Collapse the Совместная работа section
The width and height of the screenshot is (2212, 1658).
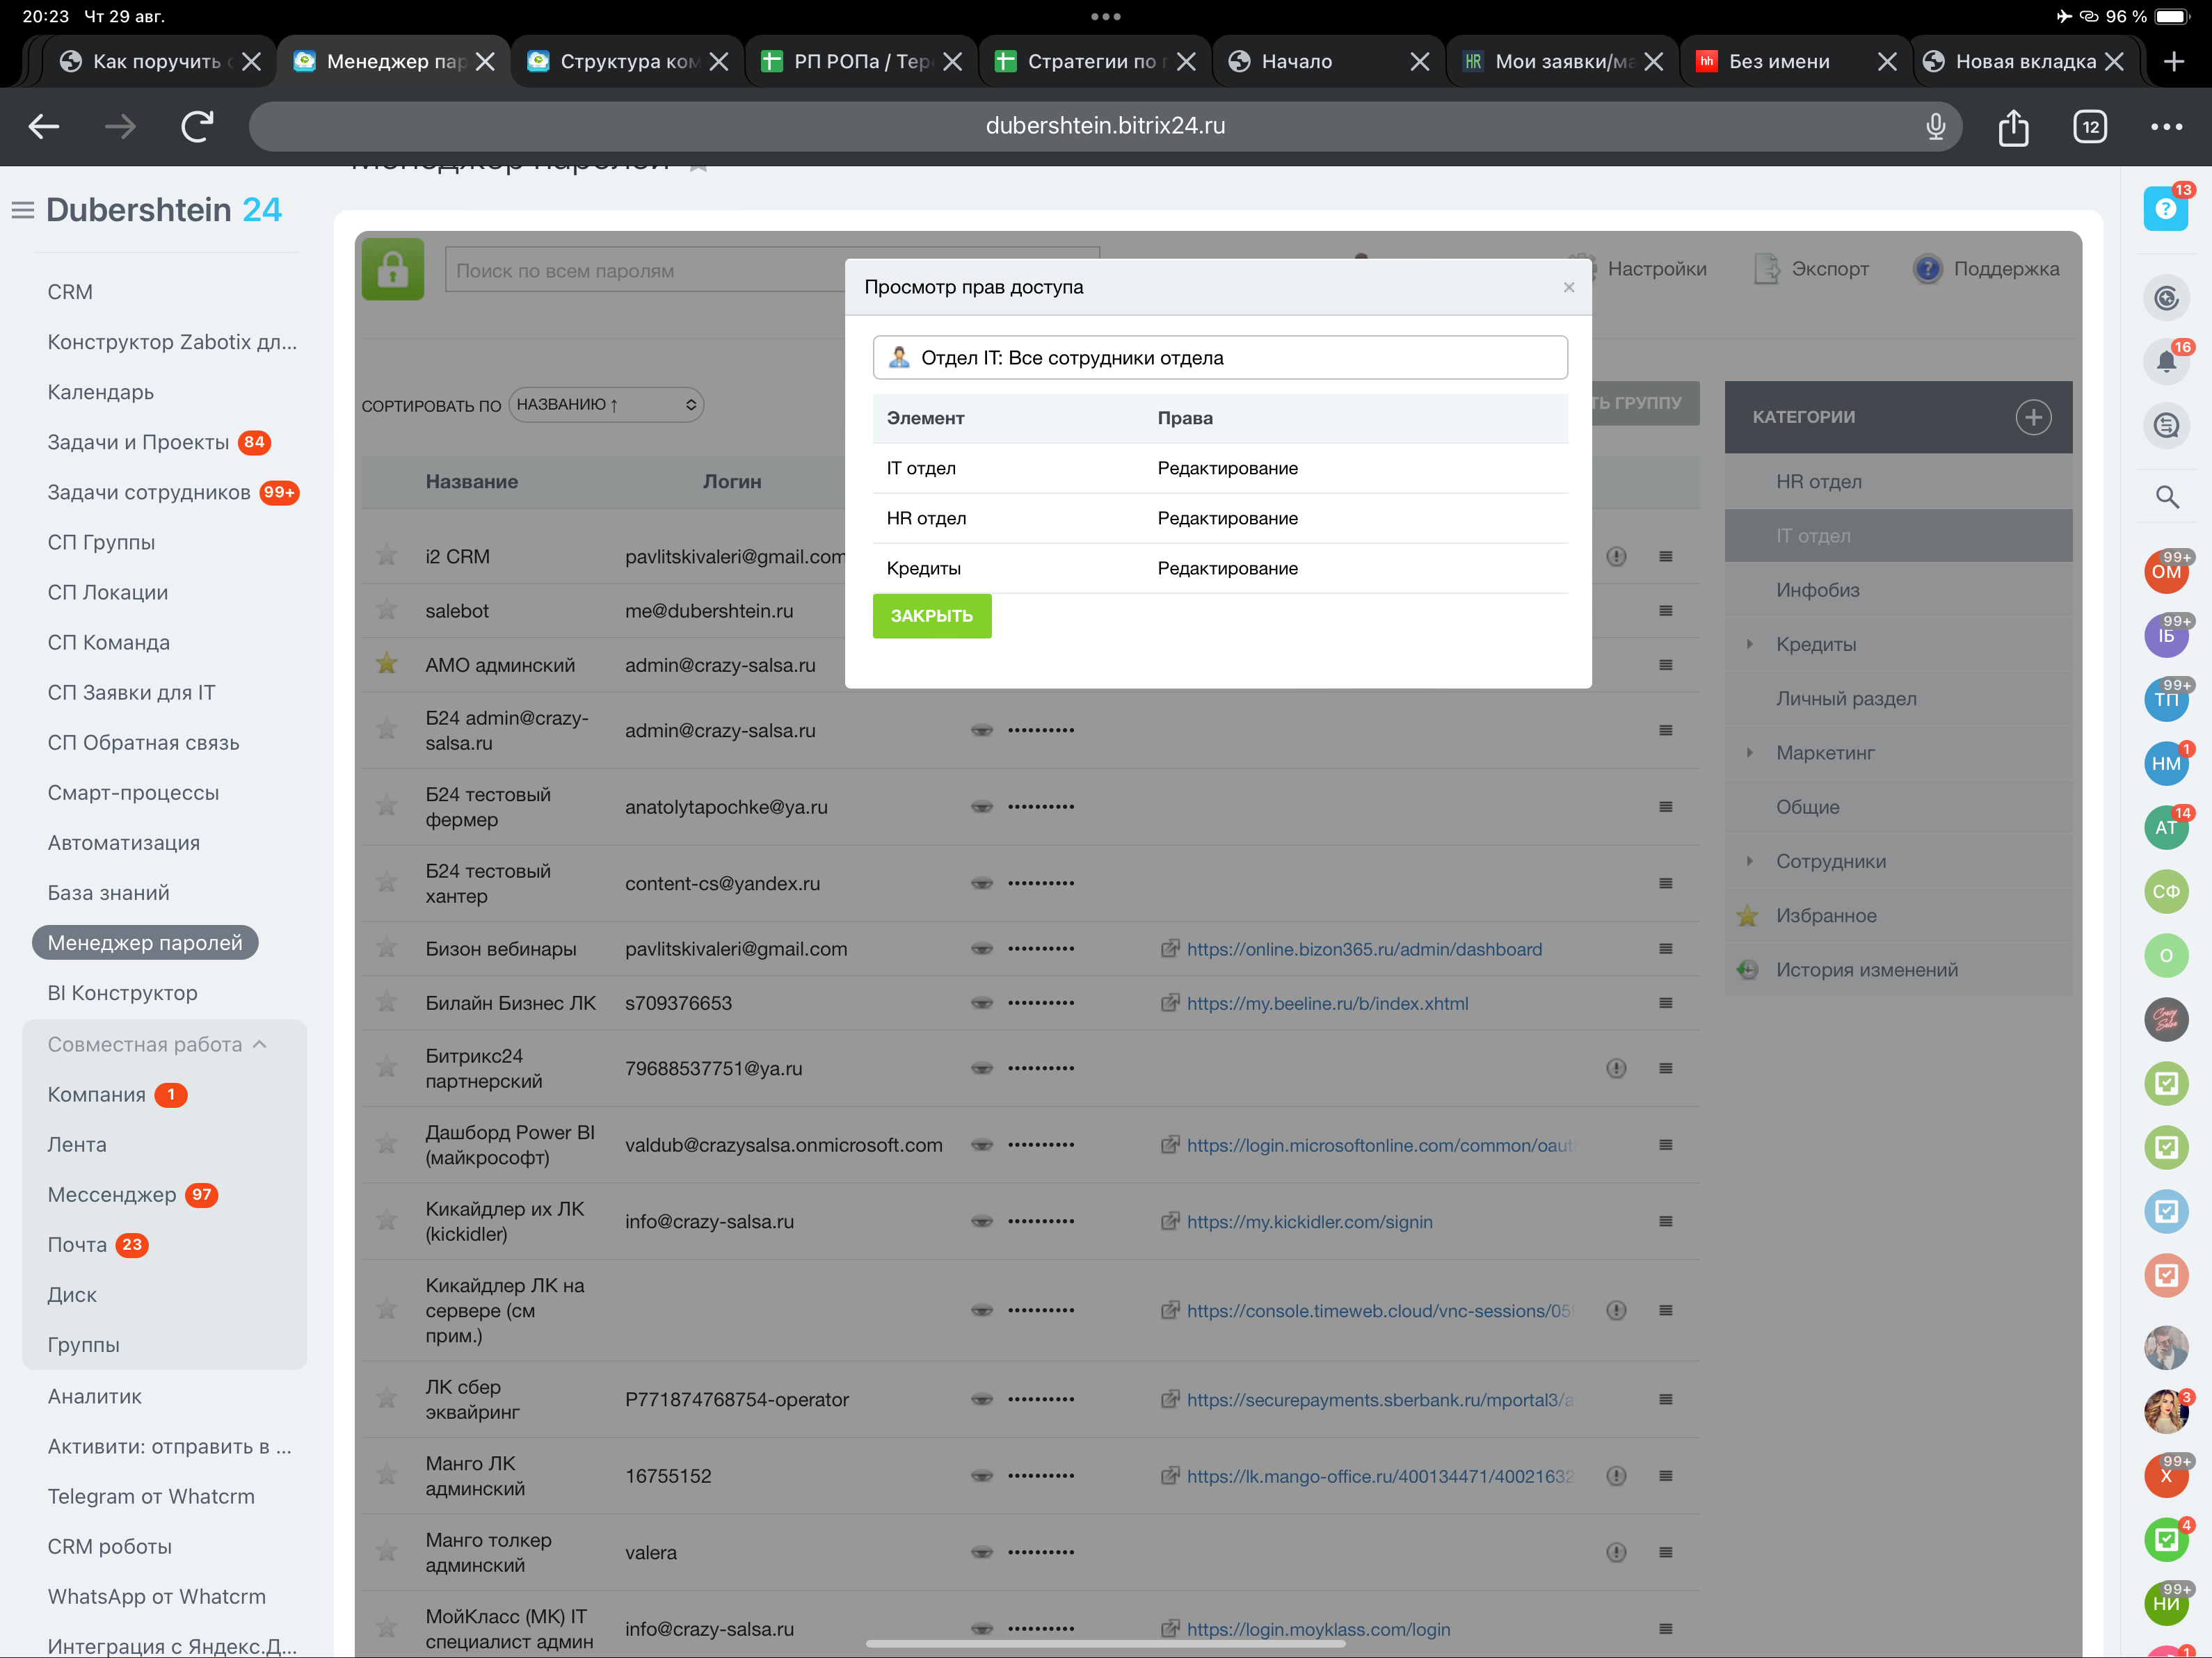pyautogui.click(x=157, y=1044)
